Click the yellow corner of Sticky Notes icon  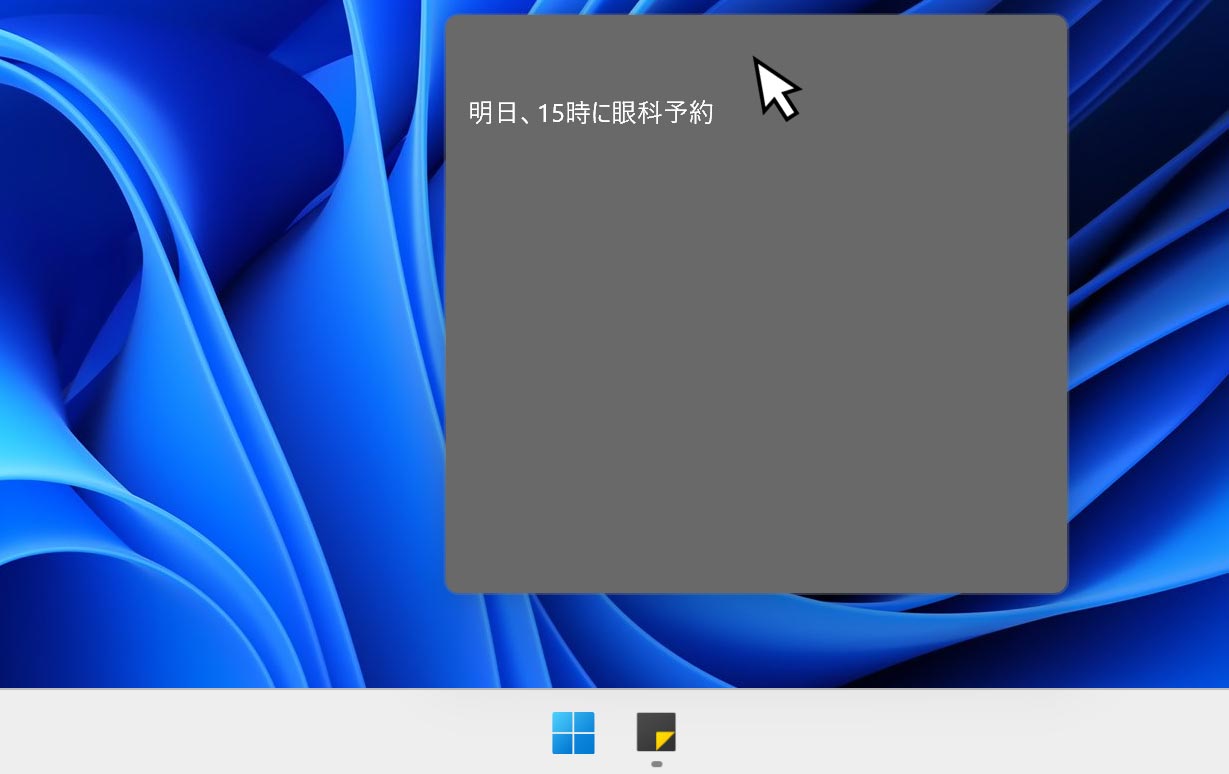pos(666,741)
